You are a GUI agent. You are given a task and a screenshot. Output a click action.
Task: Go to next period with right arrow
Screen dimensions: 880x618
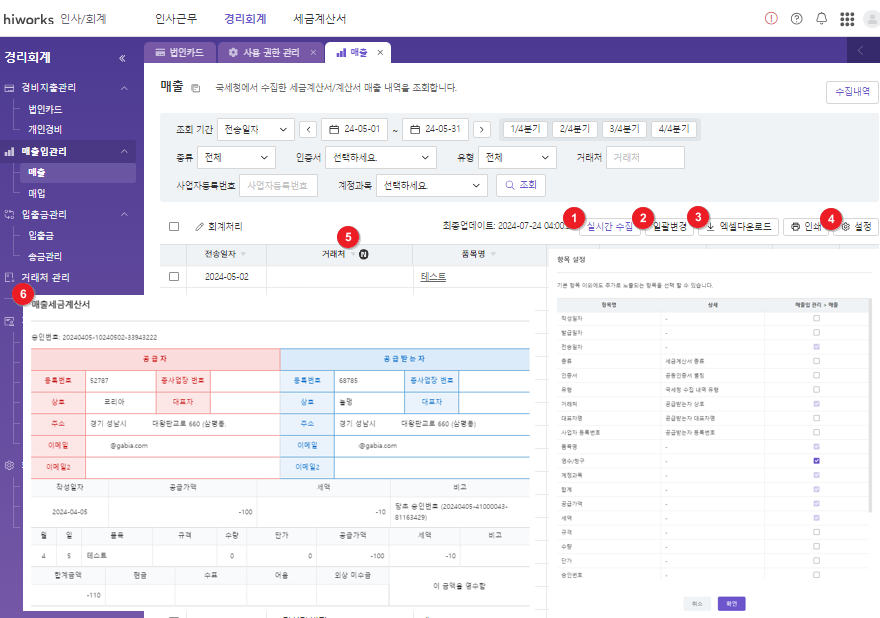click(x=482, y=130)
